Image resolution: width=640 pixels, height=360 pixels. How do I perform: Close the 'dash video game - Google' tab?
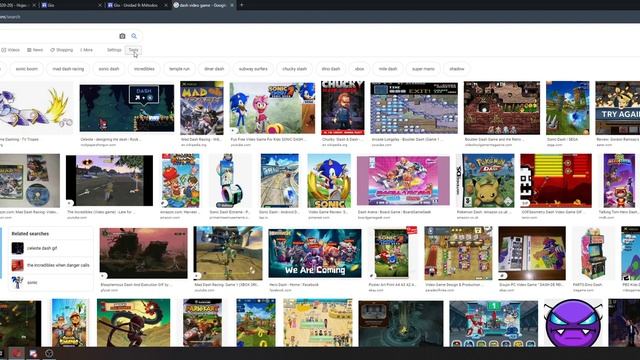point(232,5)
